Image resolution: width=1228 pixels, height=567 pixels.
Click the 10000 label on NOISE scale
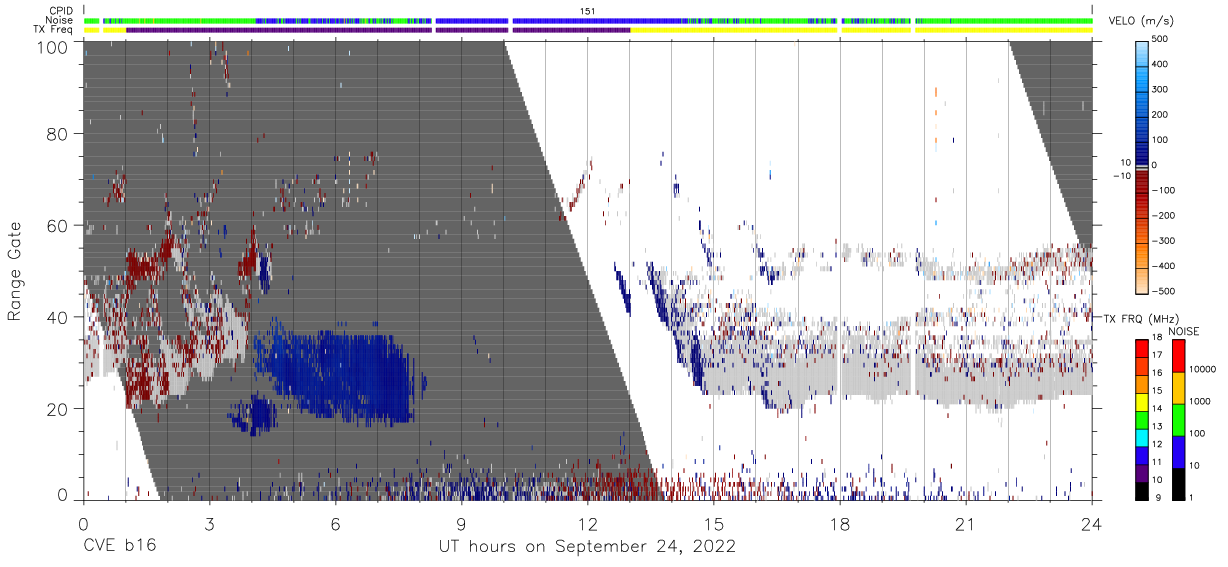point(1202,369)
